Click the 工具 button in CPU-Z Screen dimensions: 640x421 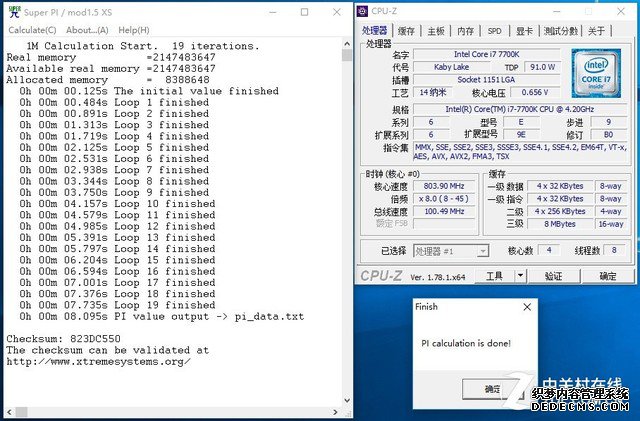tap(494, 276)
